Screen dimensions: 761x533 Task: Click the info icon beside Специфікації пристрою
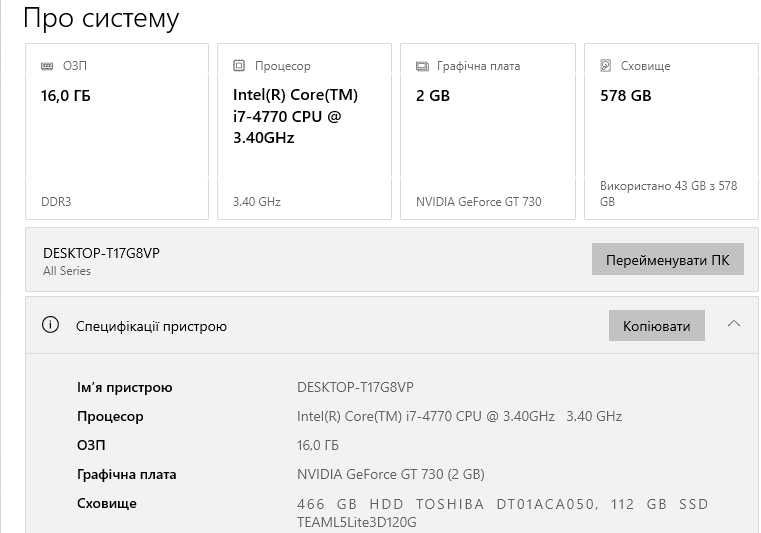coord(51,325)
